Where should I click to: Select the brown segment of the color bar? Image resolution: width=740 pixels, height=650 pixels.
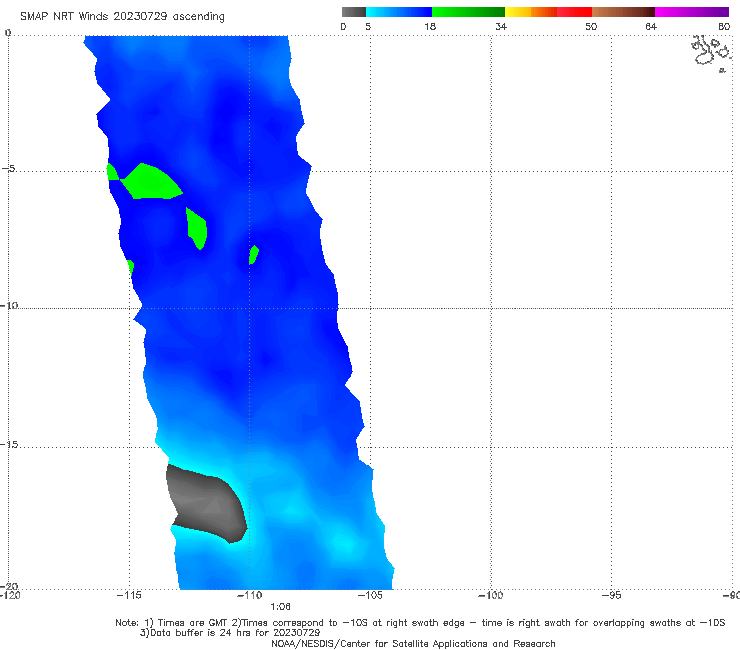(x=623, y=12)
